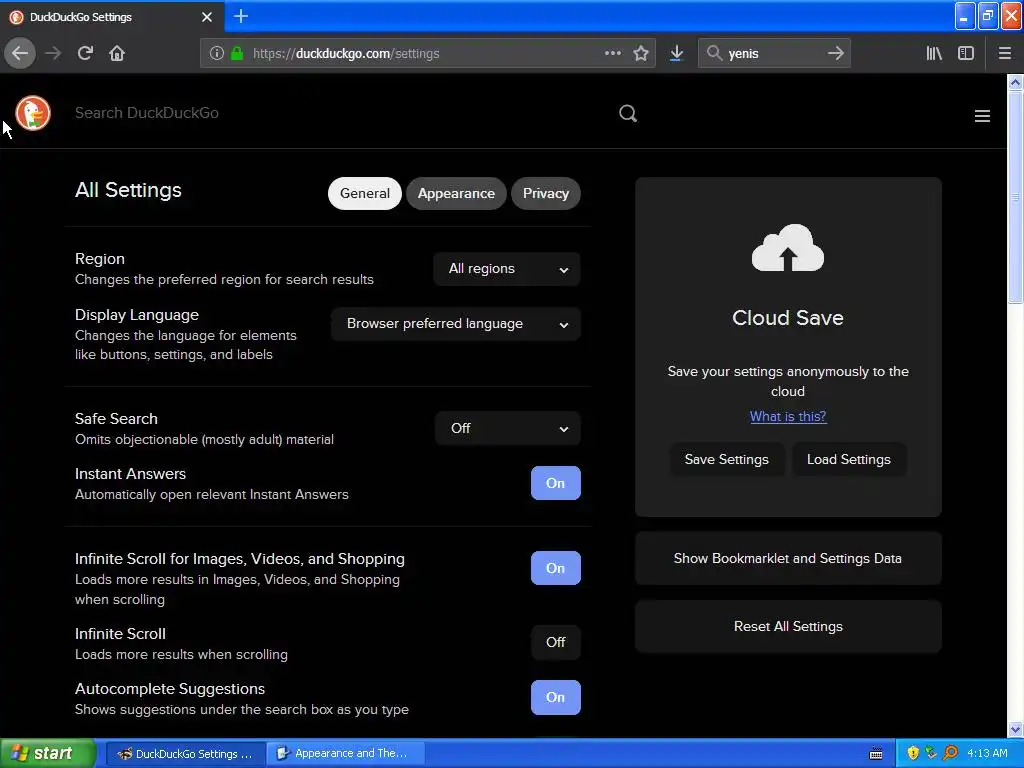Image resolution: width=1024 pixels, height=768 pixels.
Task: Open the on-screen keyboard tray icon
Action: click(876, 754)
